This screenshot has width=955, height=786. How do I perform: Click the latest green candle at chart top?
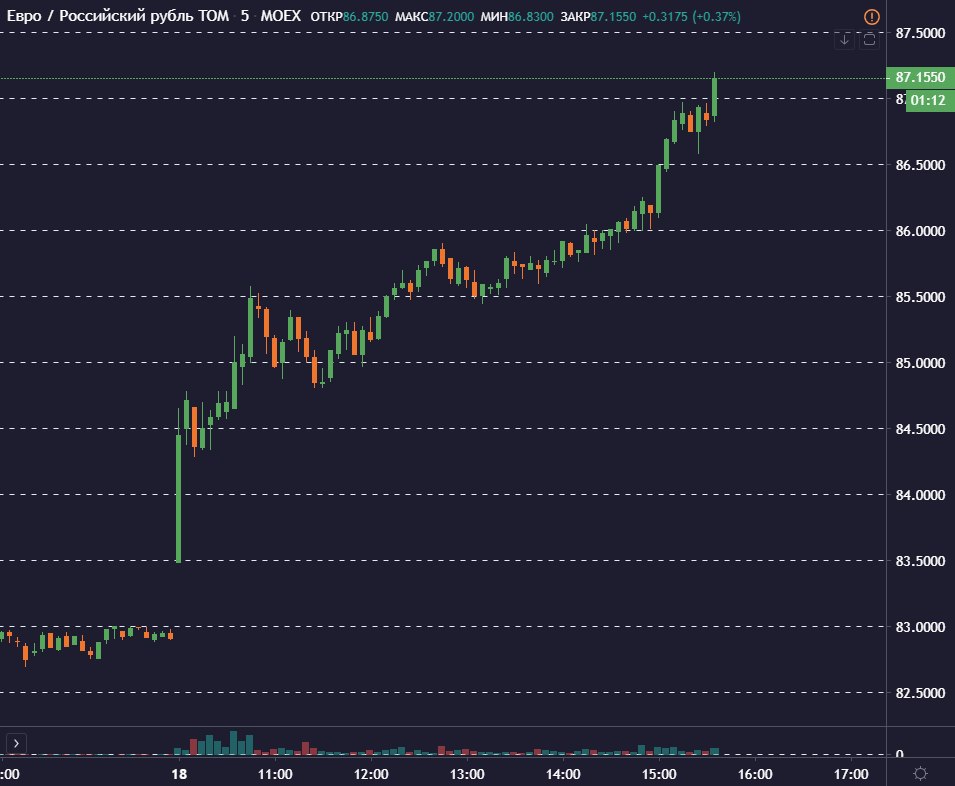(x=714, y=97)
